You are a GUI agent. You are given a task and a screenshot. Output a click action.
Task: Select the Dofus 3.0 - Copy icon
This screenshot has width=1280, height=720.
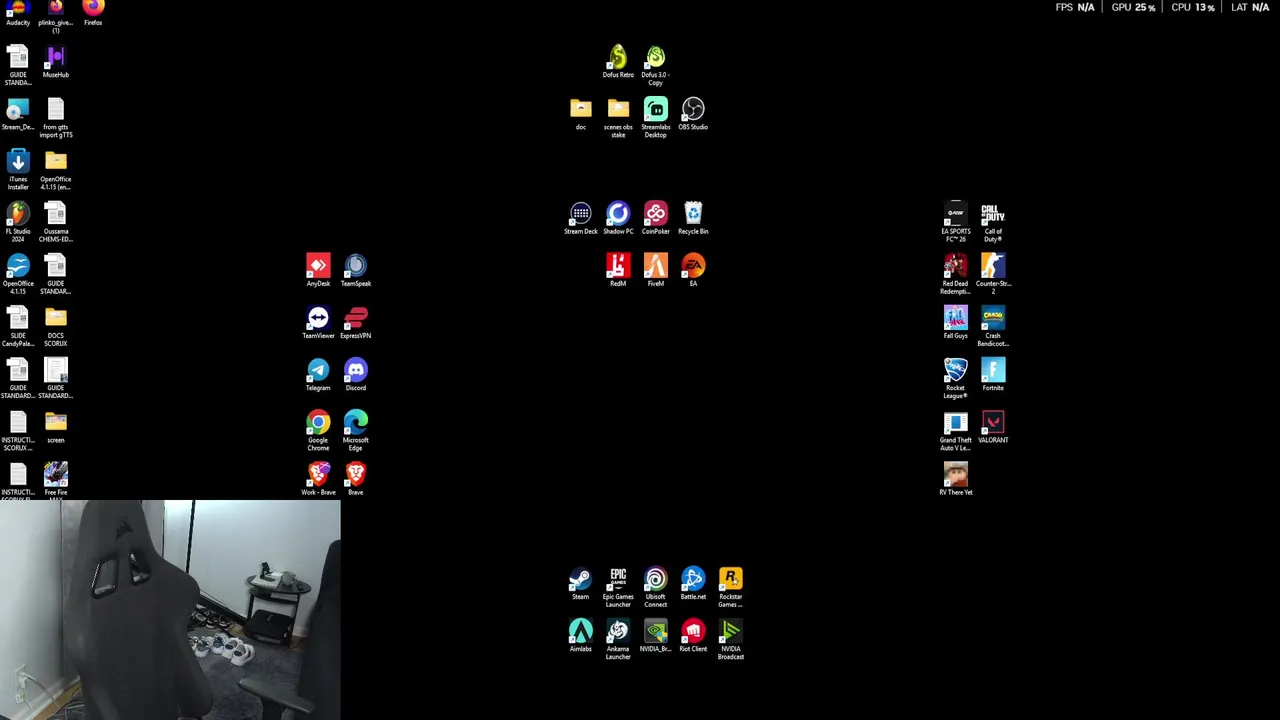pos(656,66)
